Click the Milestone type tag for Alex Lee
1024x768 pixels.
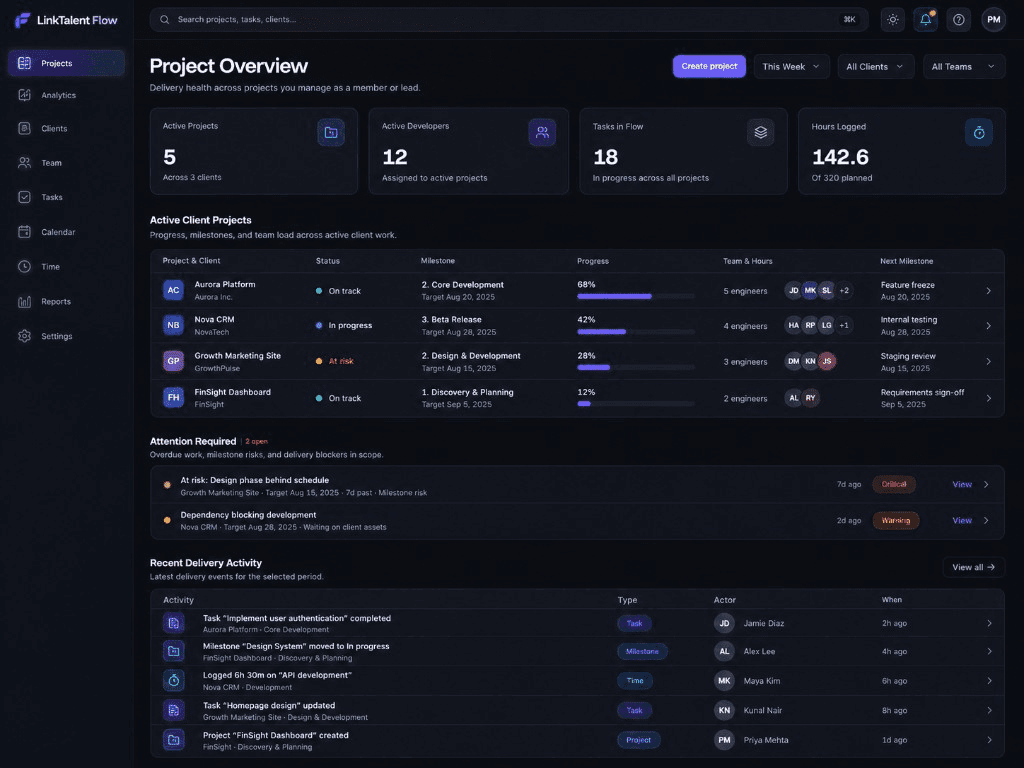(642, 651)
